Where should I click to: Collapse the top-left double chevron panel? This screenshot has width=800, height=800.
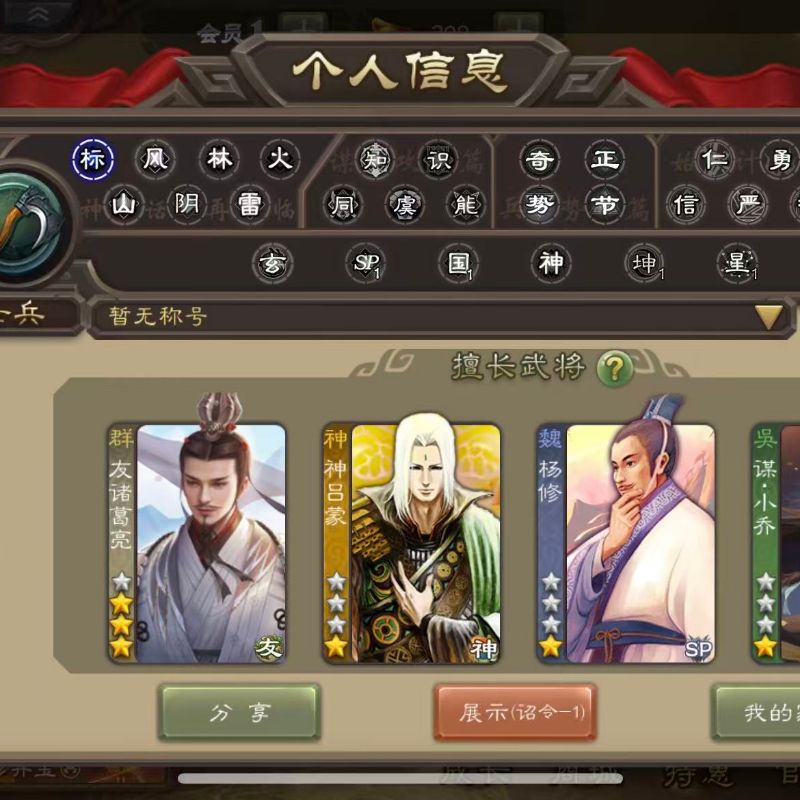coord(37,15)
